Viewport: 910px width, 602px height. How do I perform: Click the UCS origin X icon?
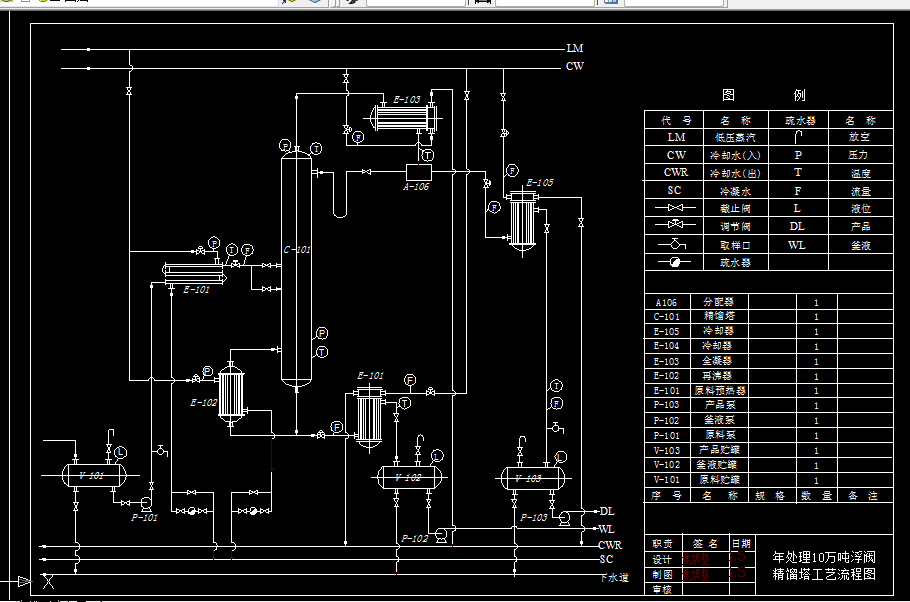48,581
